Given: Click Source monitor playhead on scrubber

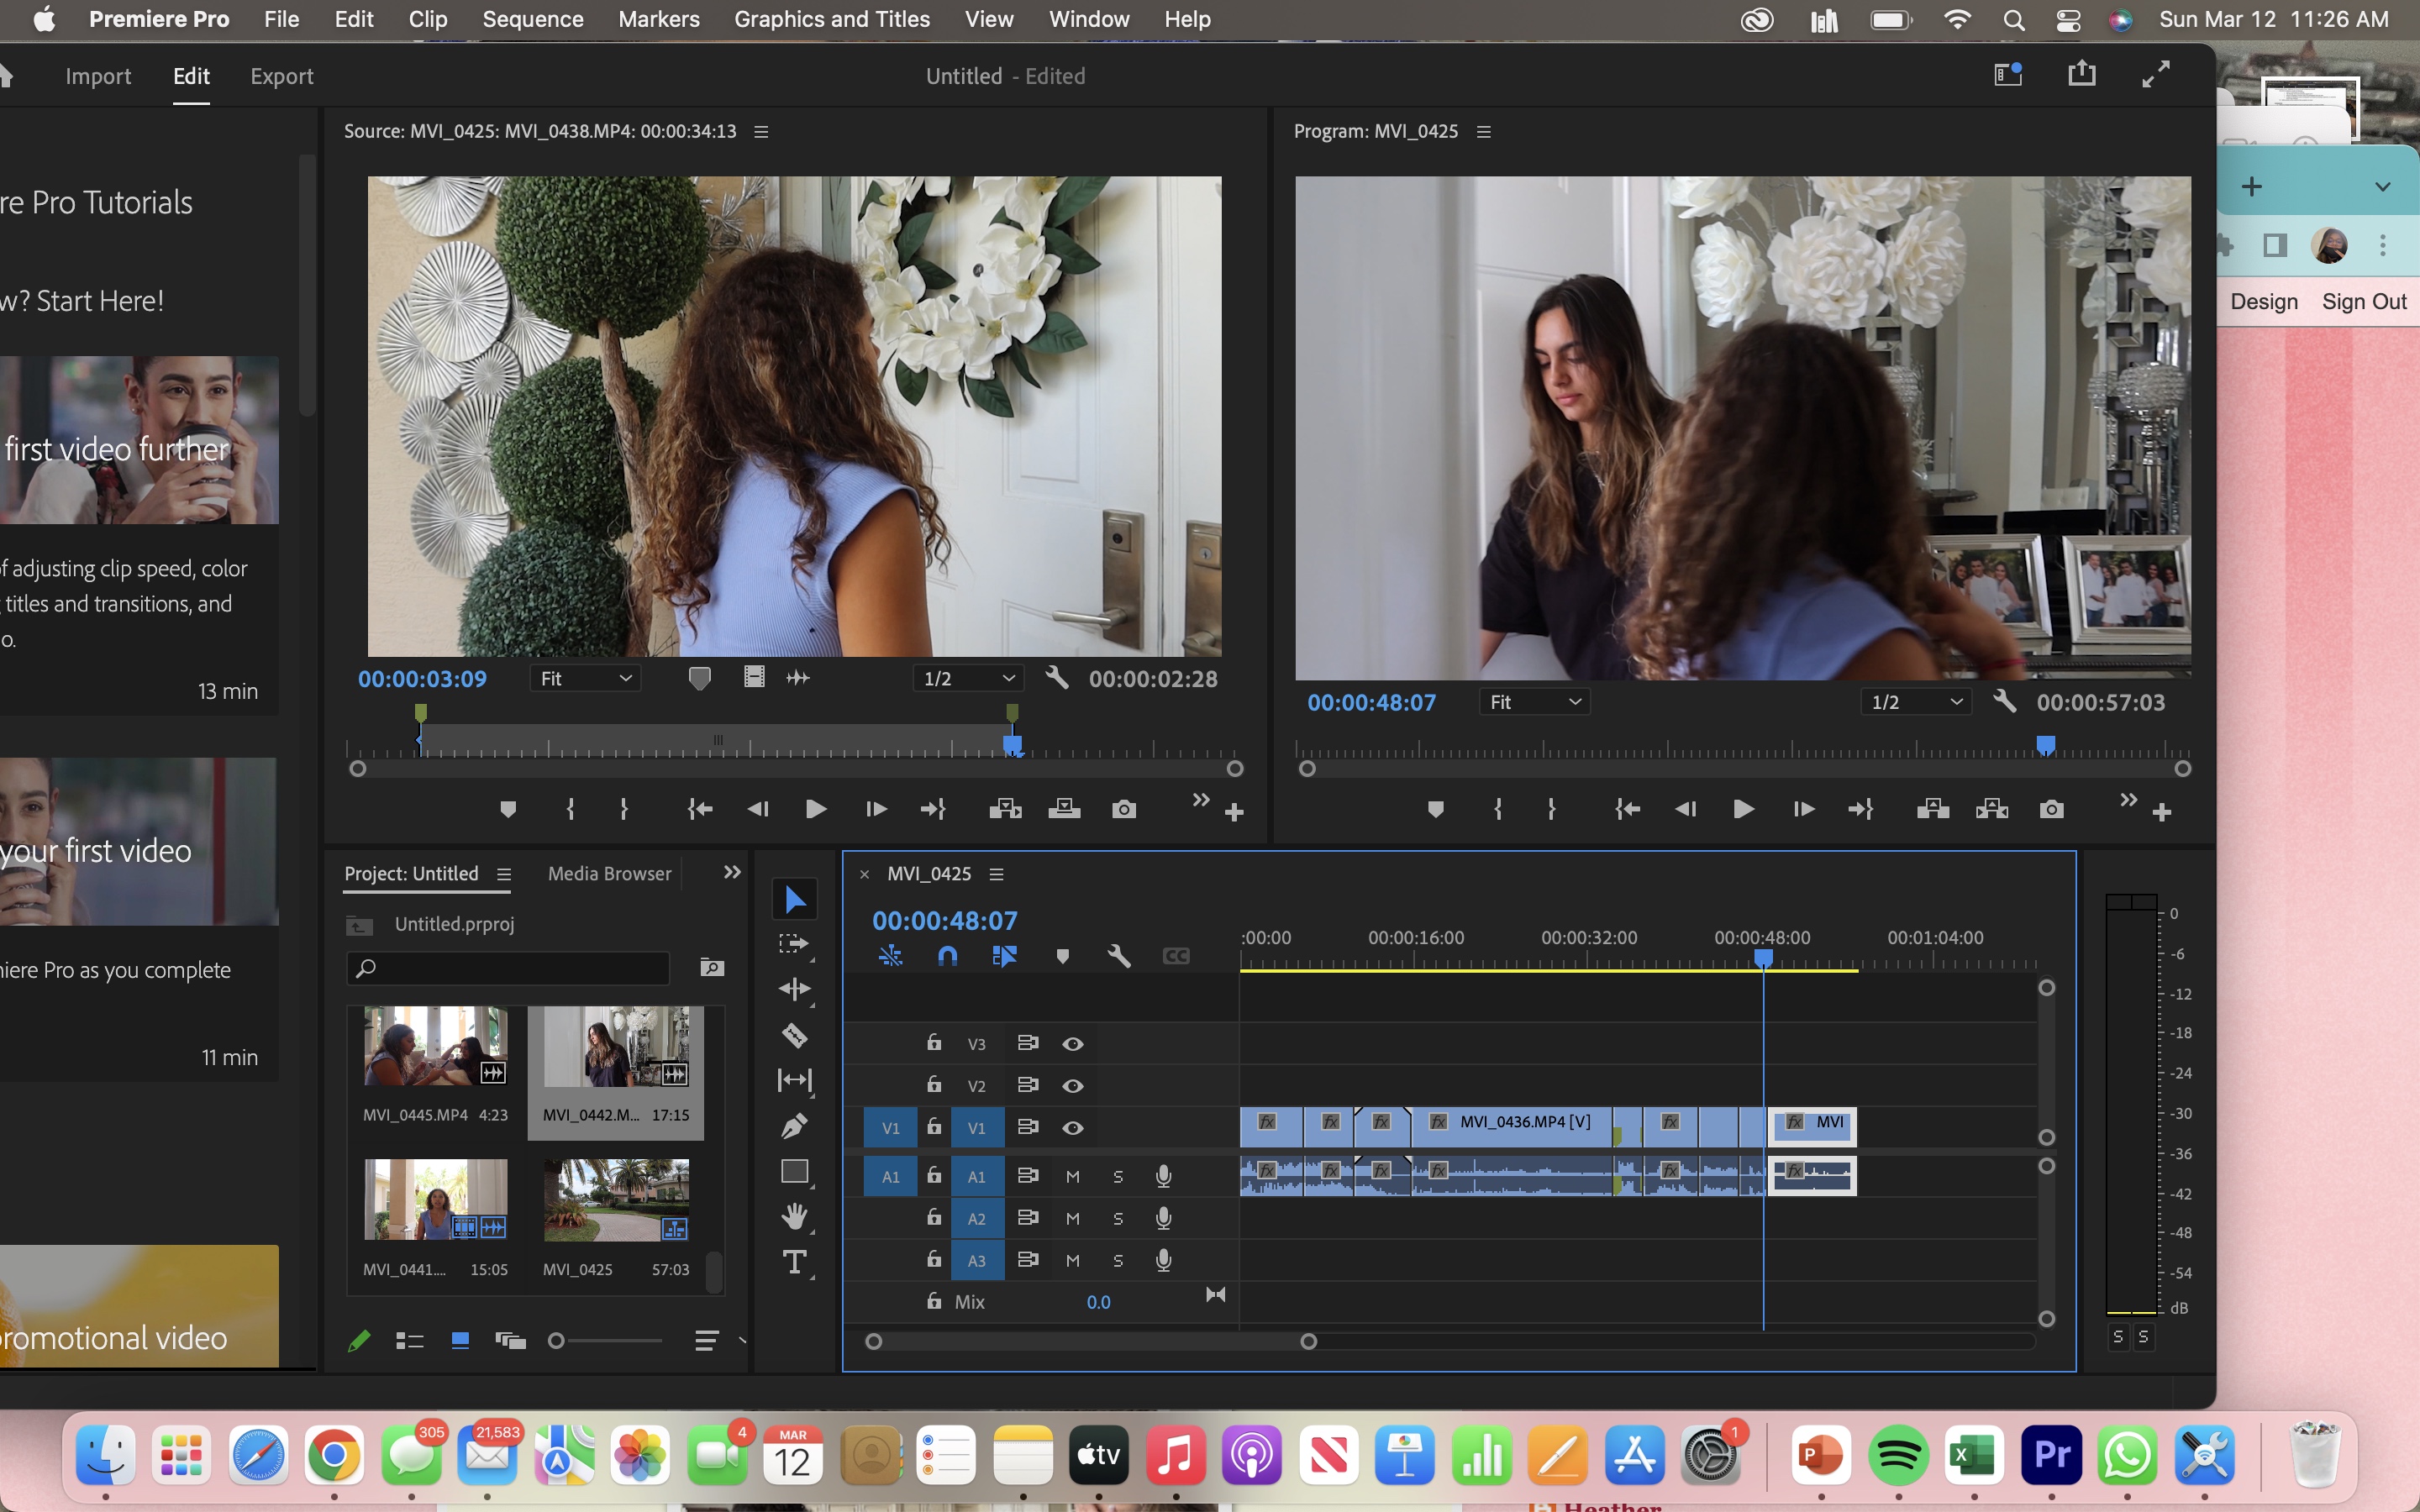Looking at the screenshot, I should [x=1012, y=745].
